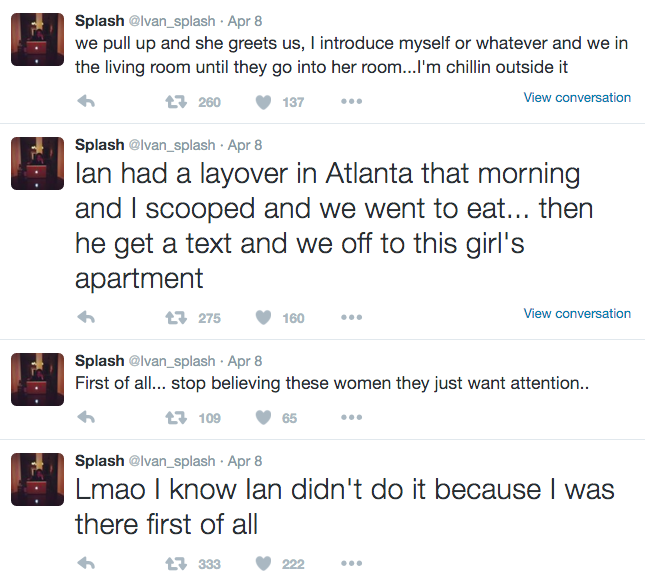The height and width of the screenshot is (584, 645).
Task: Open more options on 'we pull up' tweet
Action: click(351, 101)
